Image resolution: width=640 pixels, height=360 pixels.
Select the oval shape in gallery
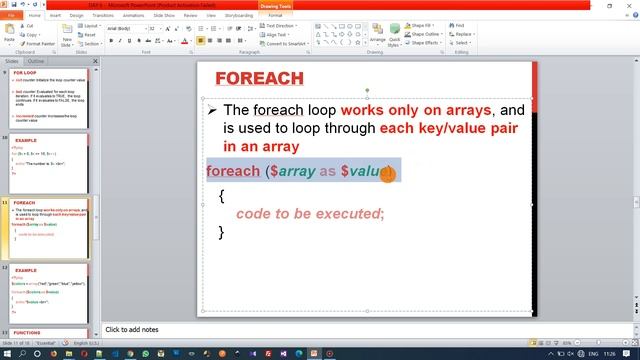click(350, 26)
